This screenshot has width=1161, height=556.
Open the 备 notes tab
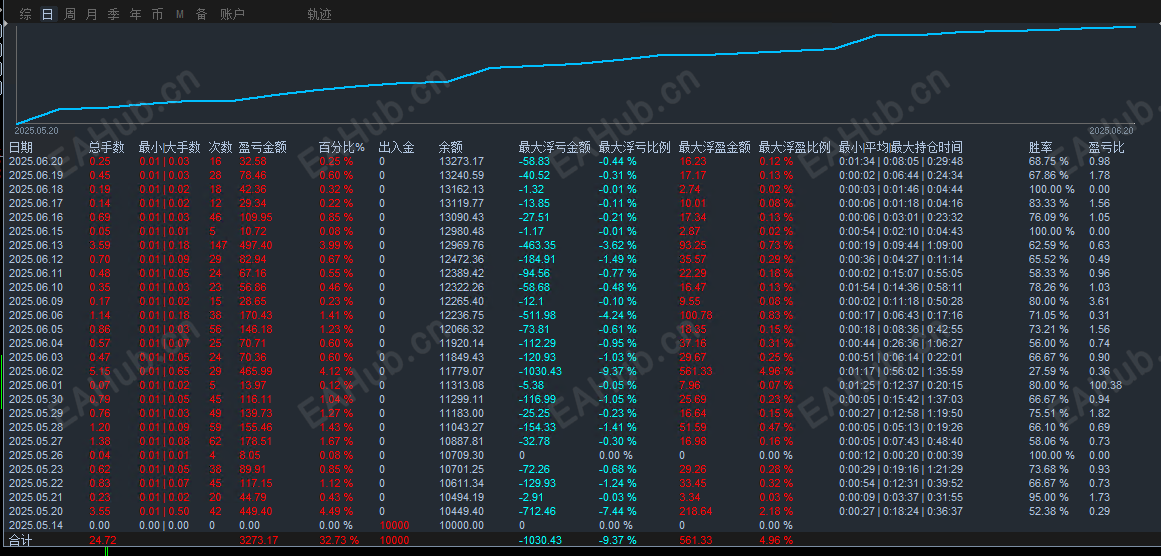tap(201, 14)
